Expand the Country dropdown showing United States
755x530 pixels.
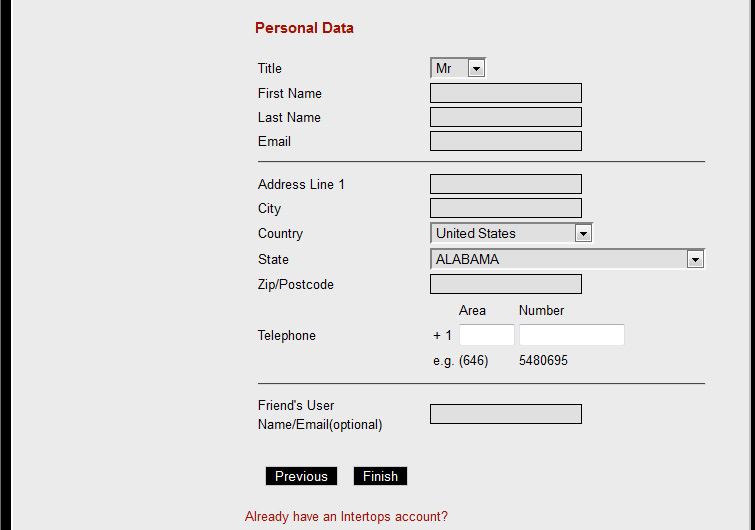point(511,233)
